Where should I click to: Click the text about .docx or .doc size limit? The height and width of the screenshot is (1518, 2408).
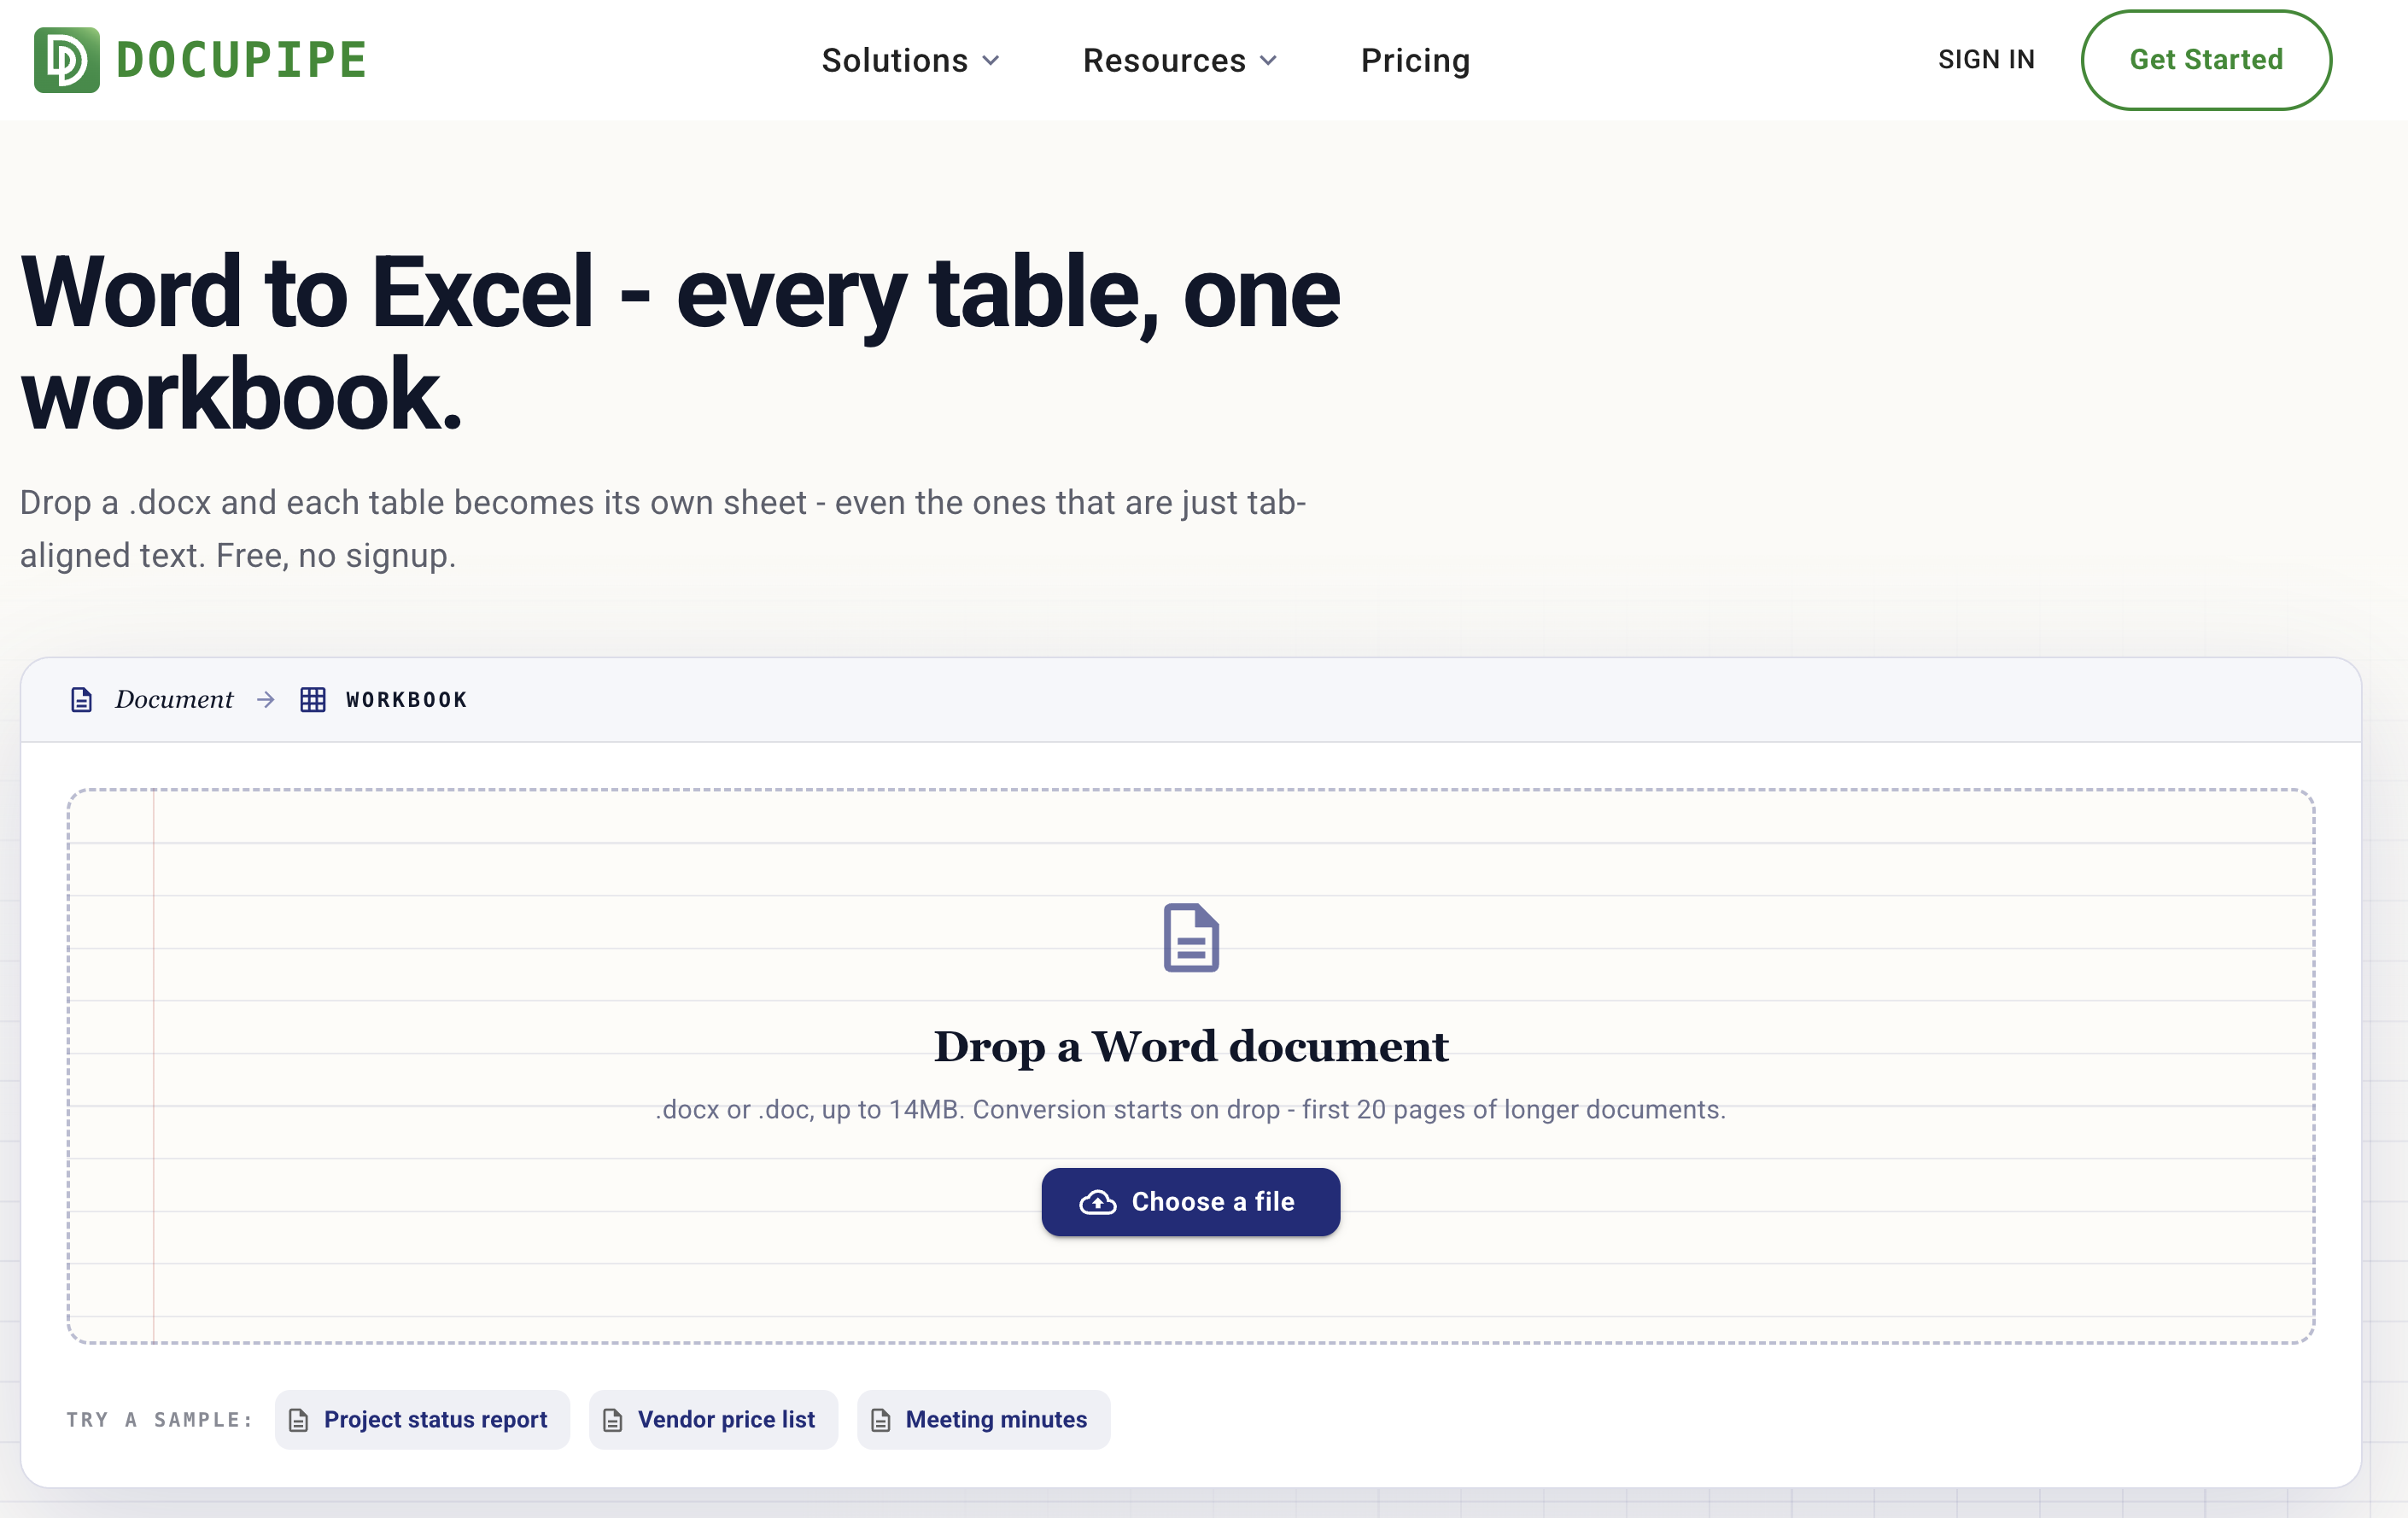(1190, 1110)
